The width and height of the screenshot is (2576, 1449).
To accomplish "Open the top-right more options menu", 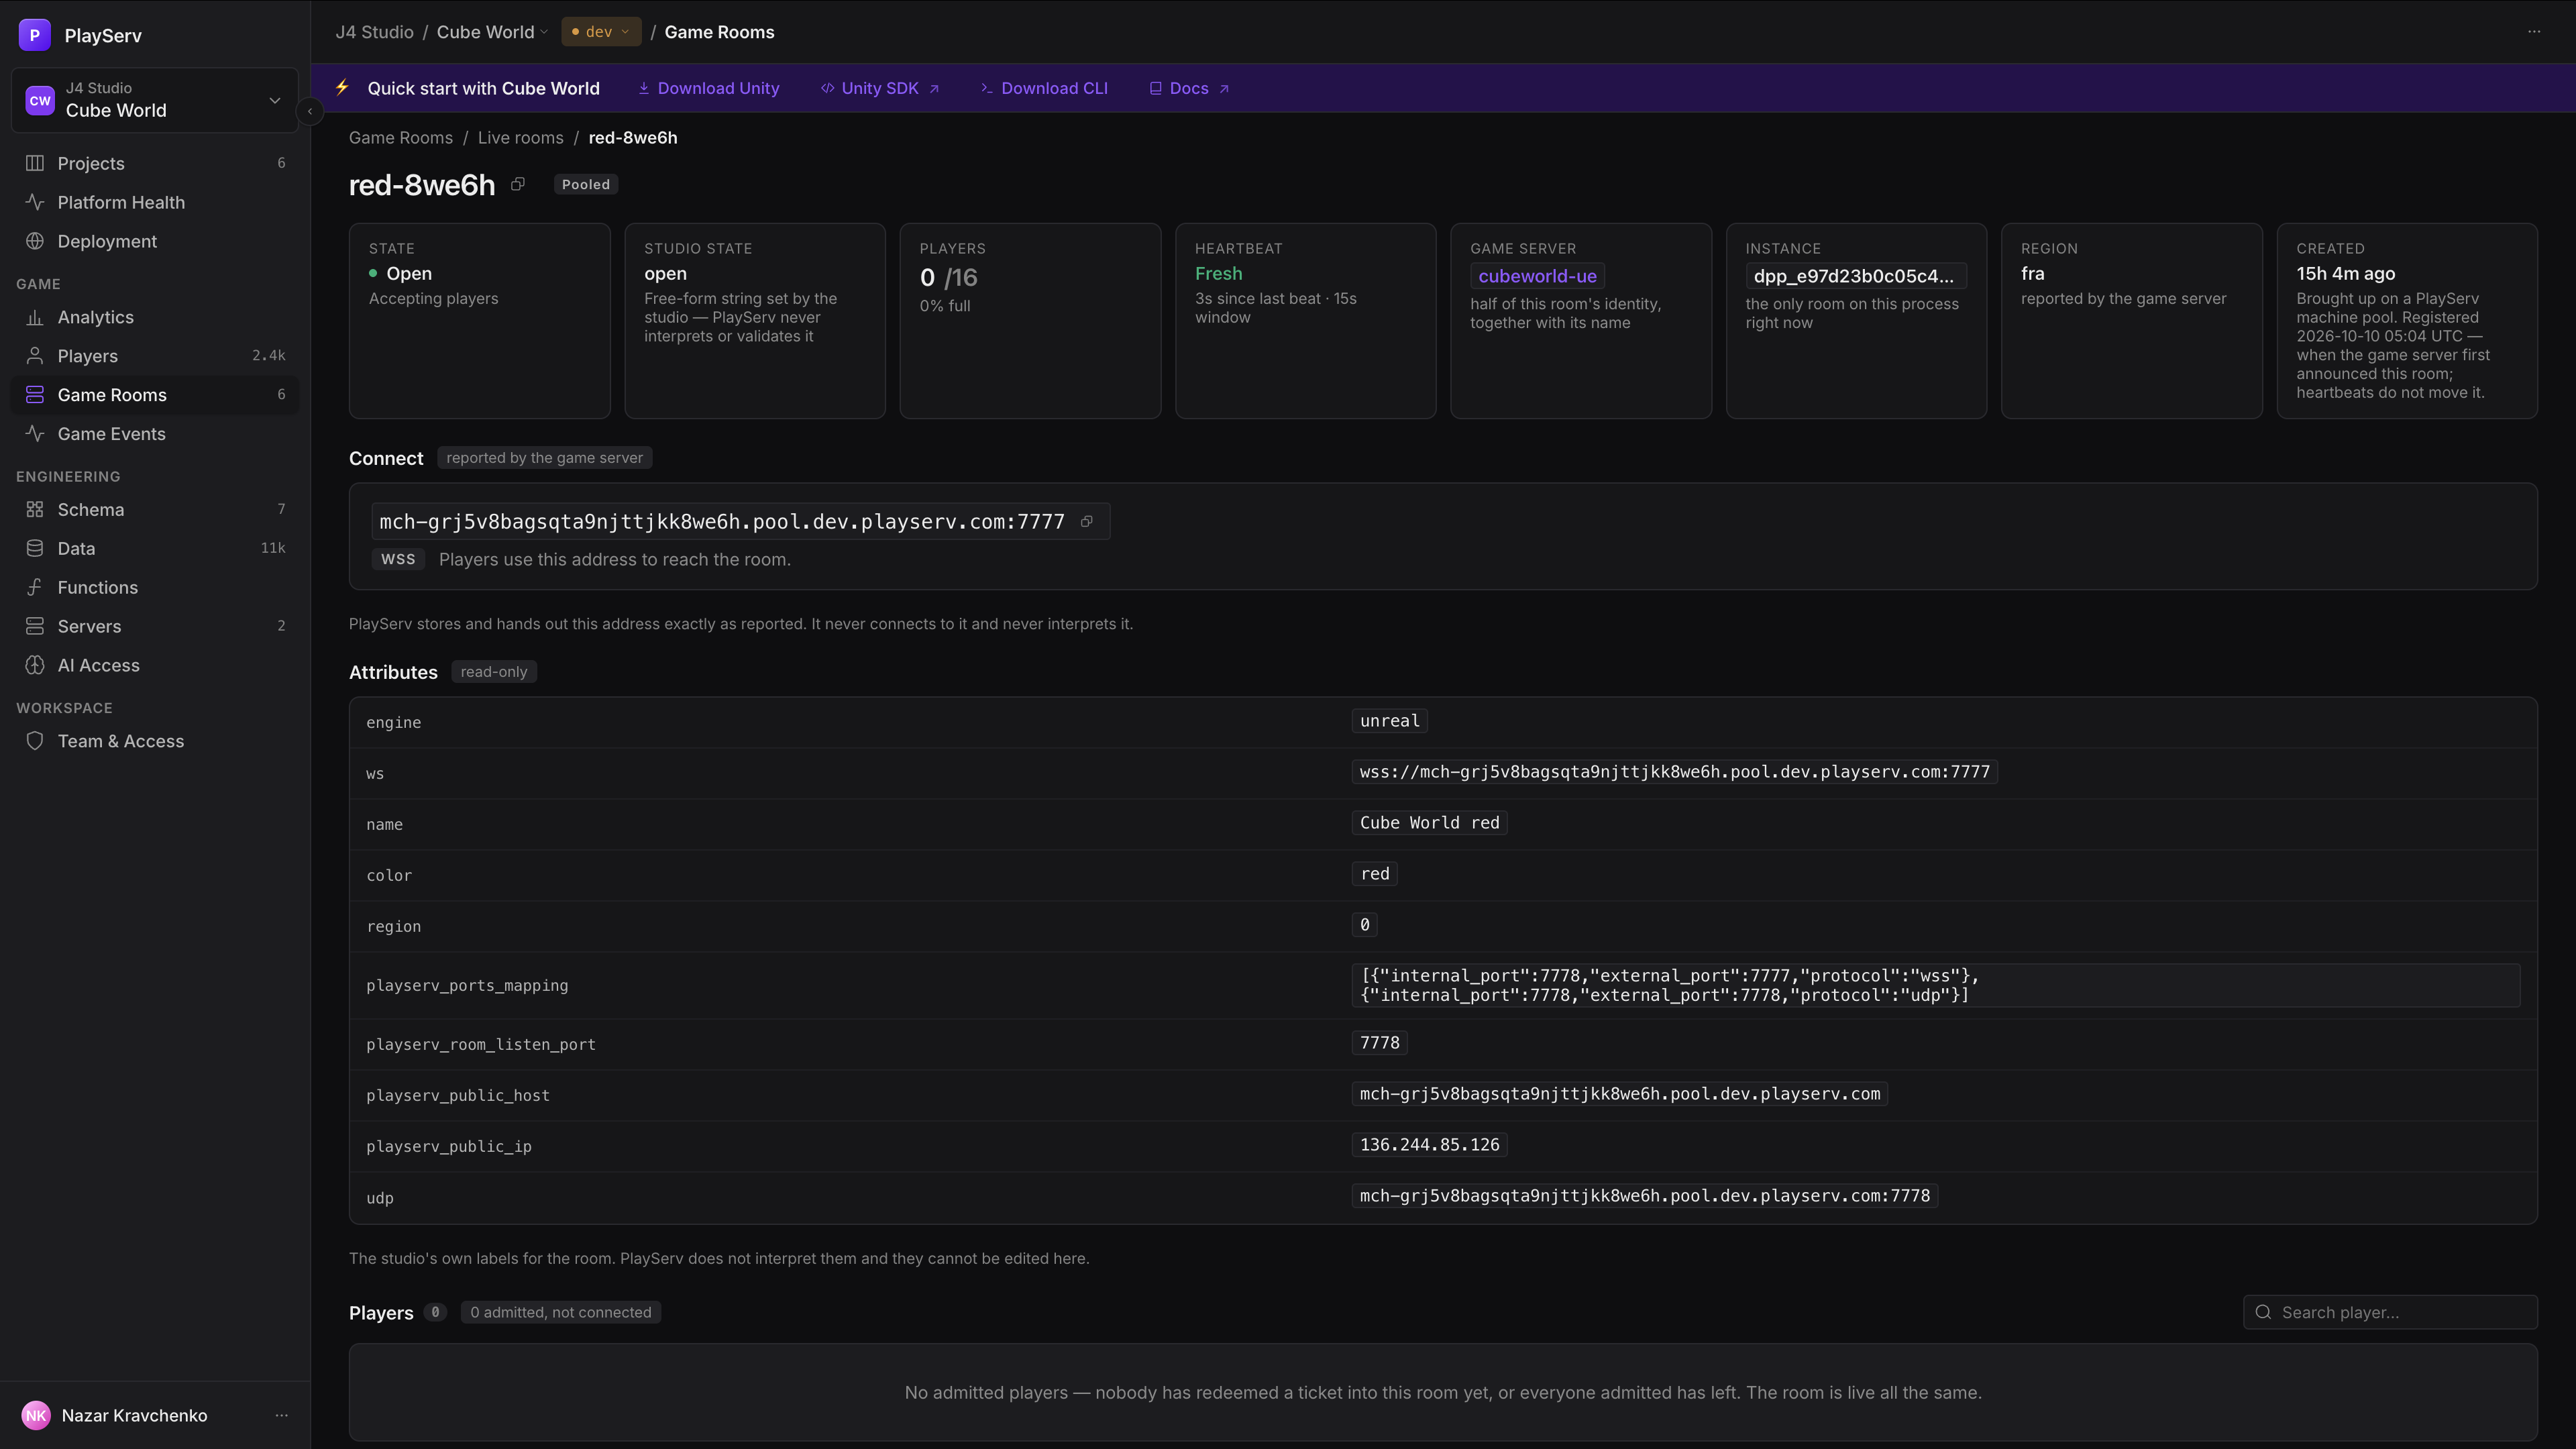I will pyautogui.click(x=2534, y=32).
